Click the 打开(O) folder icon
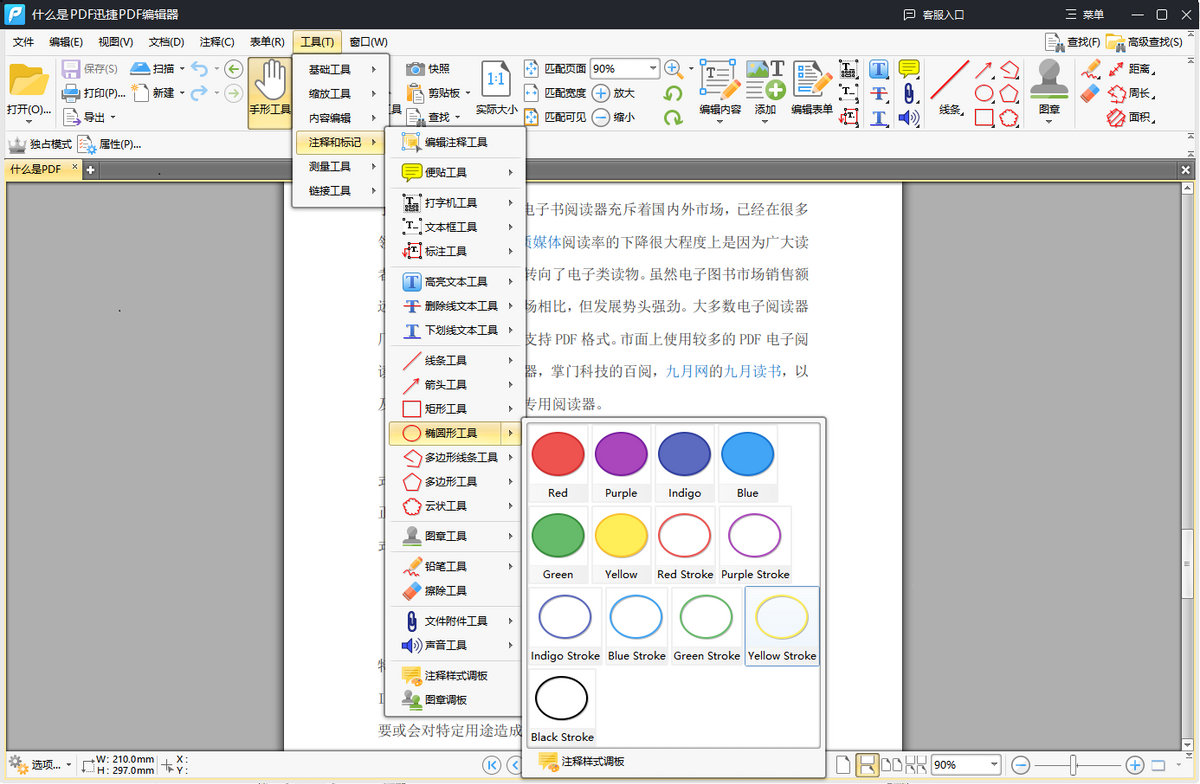Image resolution: width=1200 pixels, height=784 pixels. (x=28, y=80)
